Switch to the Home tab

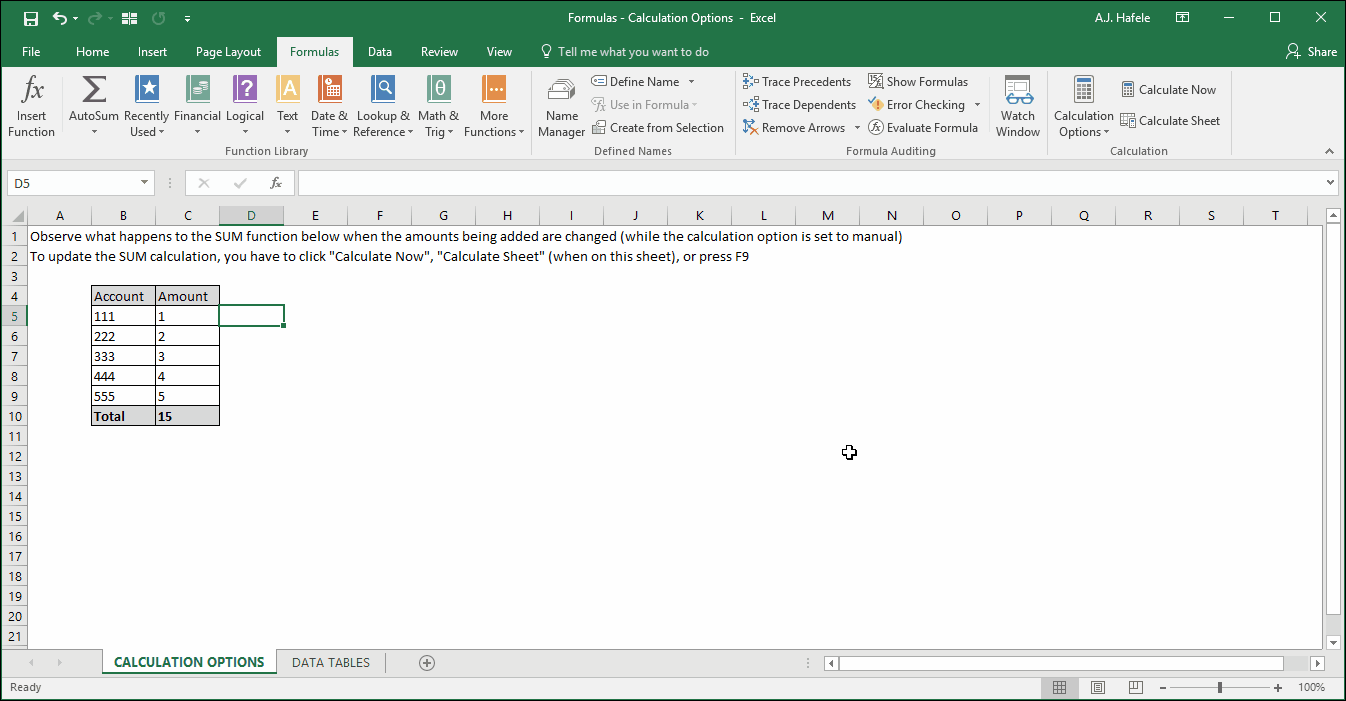[92, 52]
